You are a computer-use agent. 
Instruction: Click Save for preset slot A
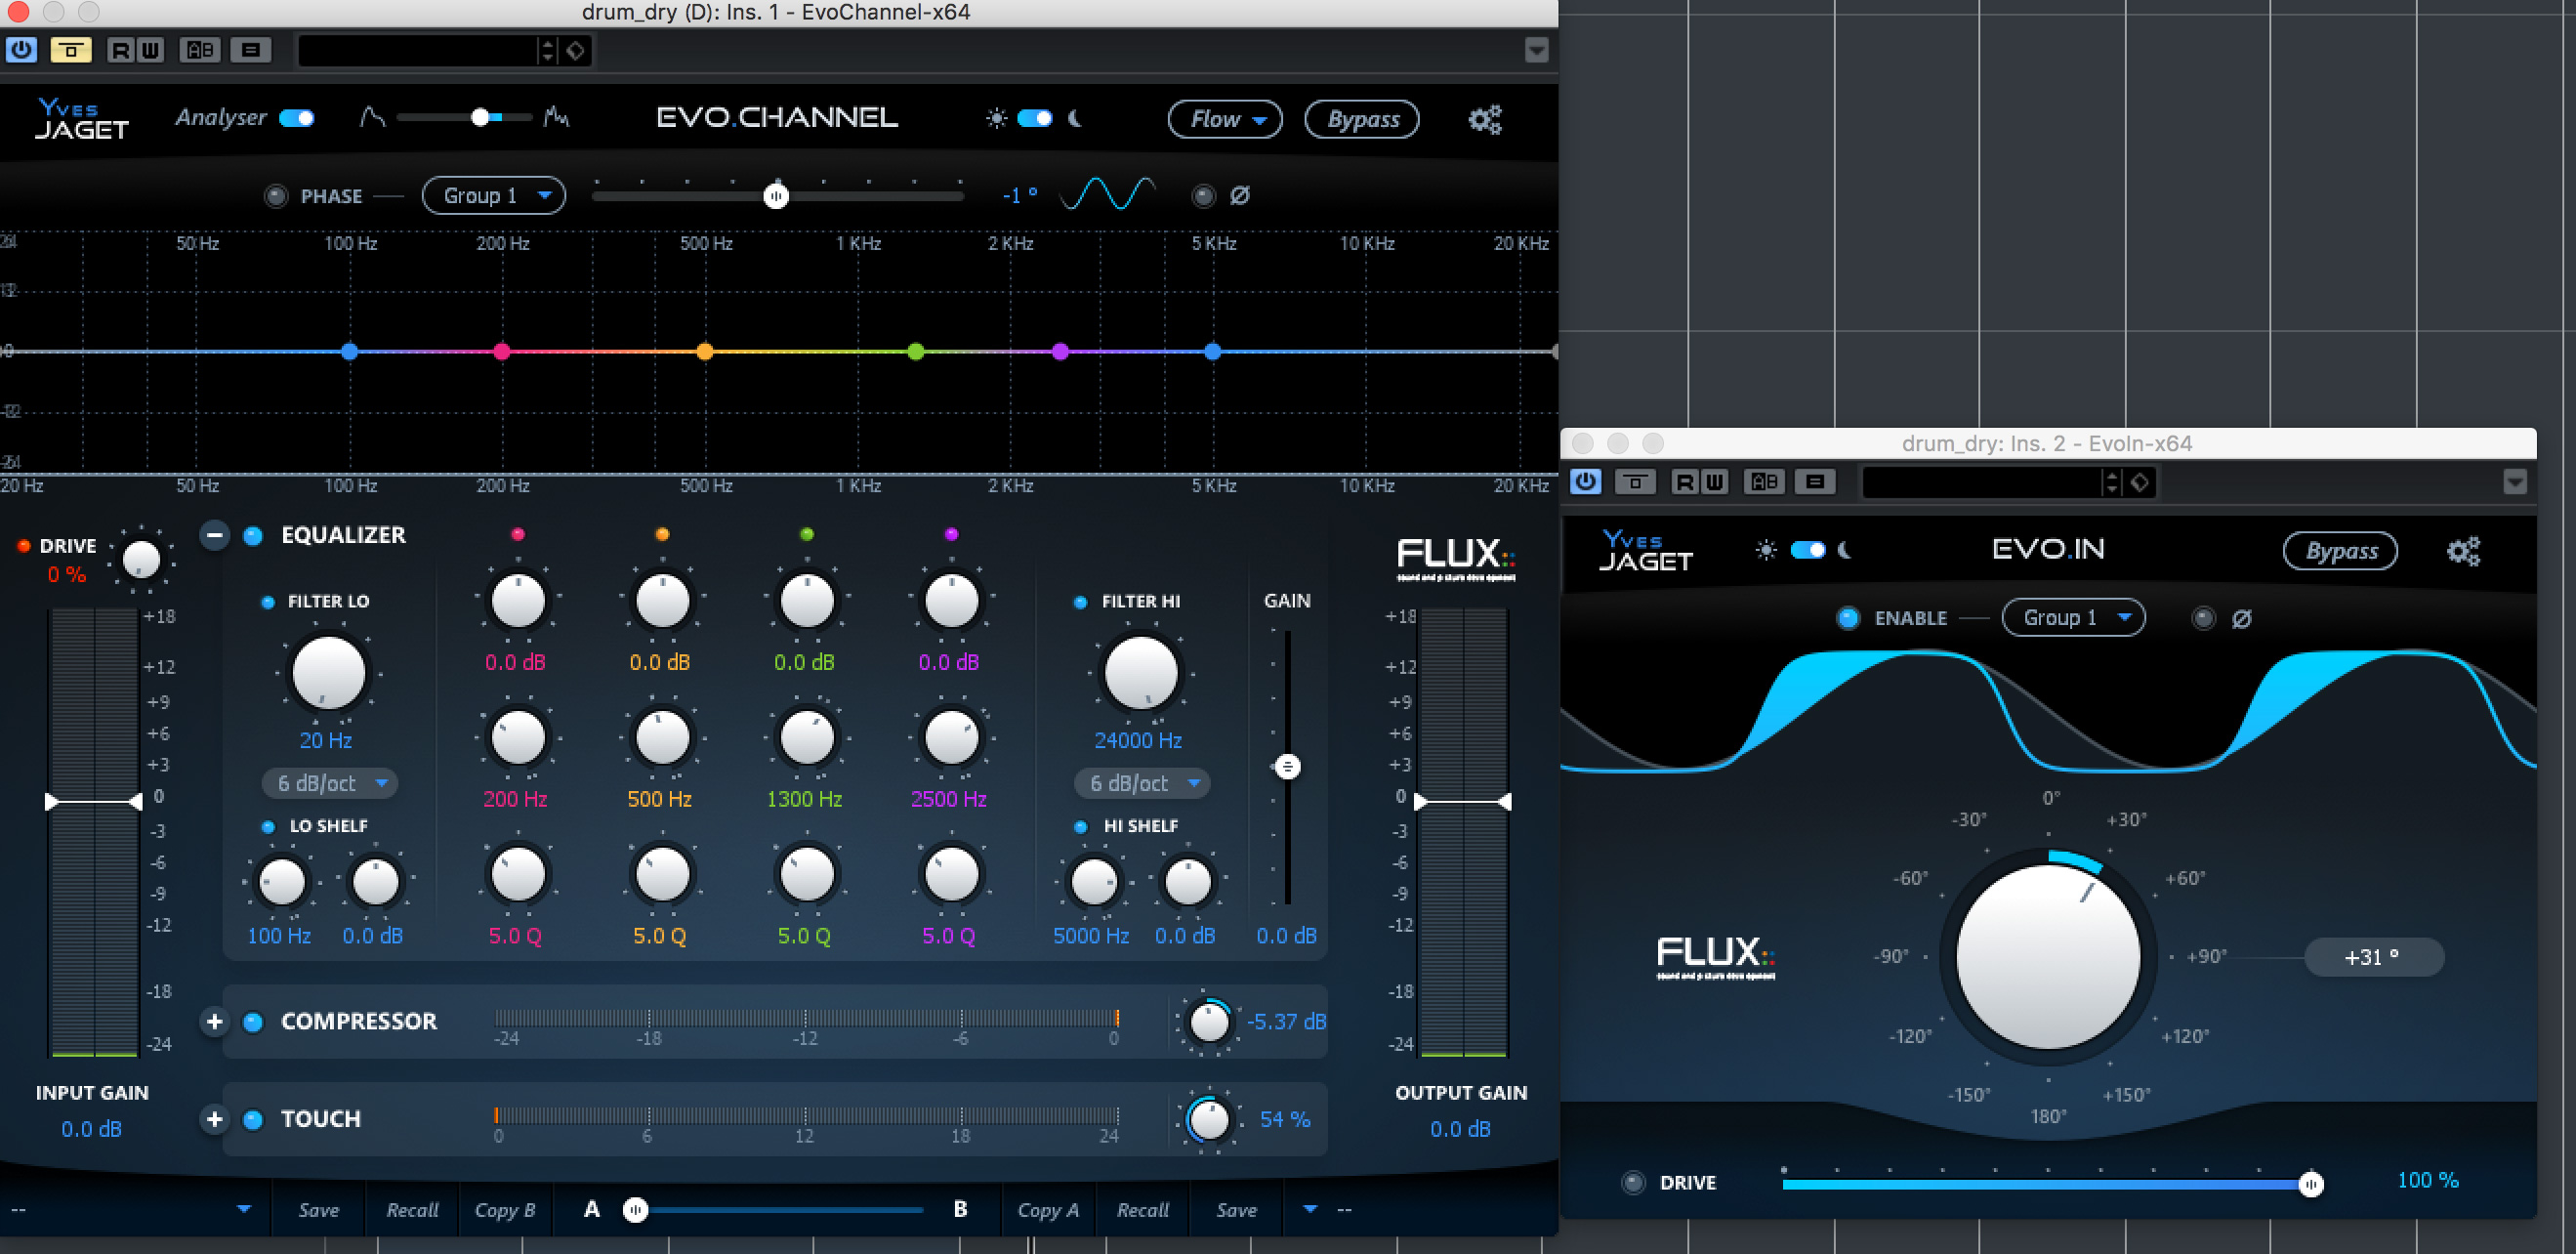319,1209
